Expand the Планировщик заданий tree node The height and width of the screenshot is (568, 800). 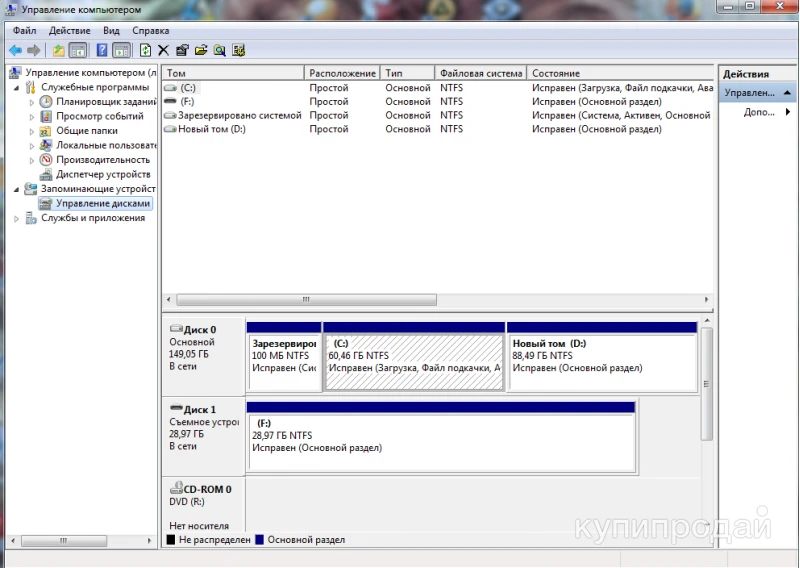click(32, 102)
